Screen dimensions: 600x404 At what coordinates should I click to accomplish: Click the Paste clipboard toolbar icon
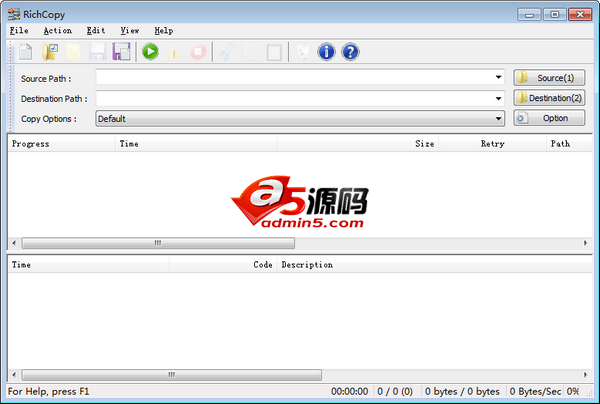274,52
